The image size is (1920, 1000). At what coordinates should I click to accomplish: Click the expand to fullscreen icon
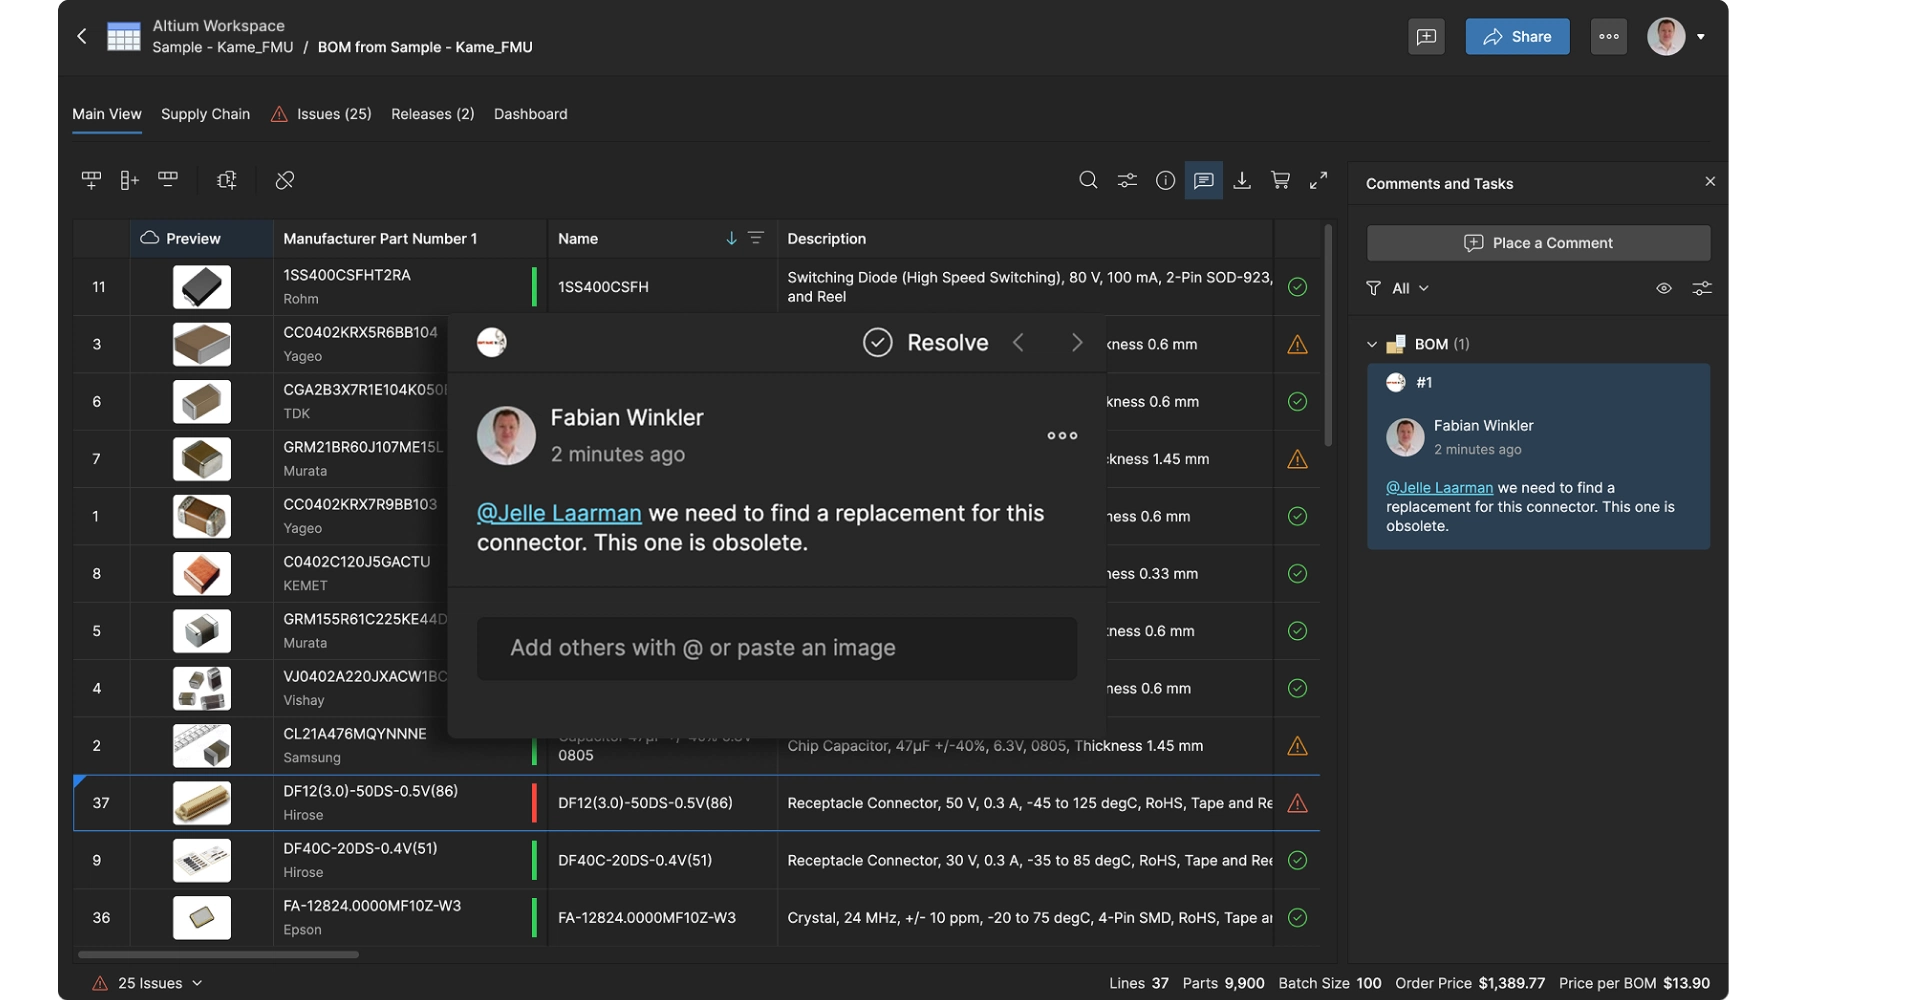pyautogui.click(x=1319, y=180)
